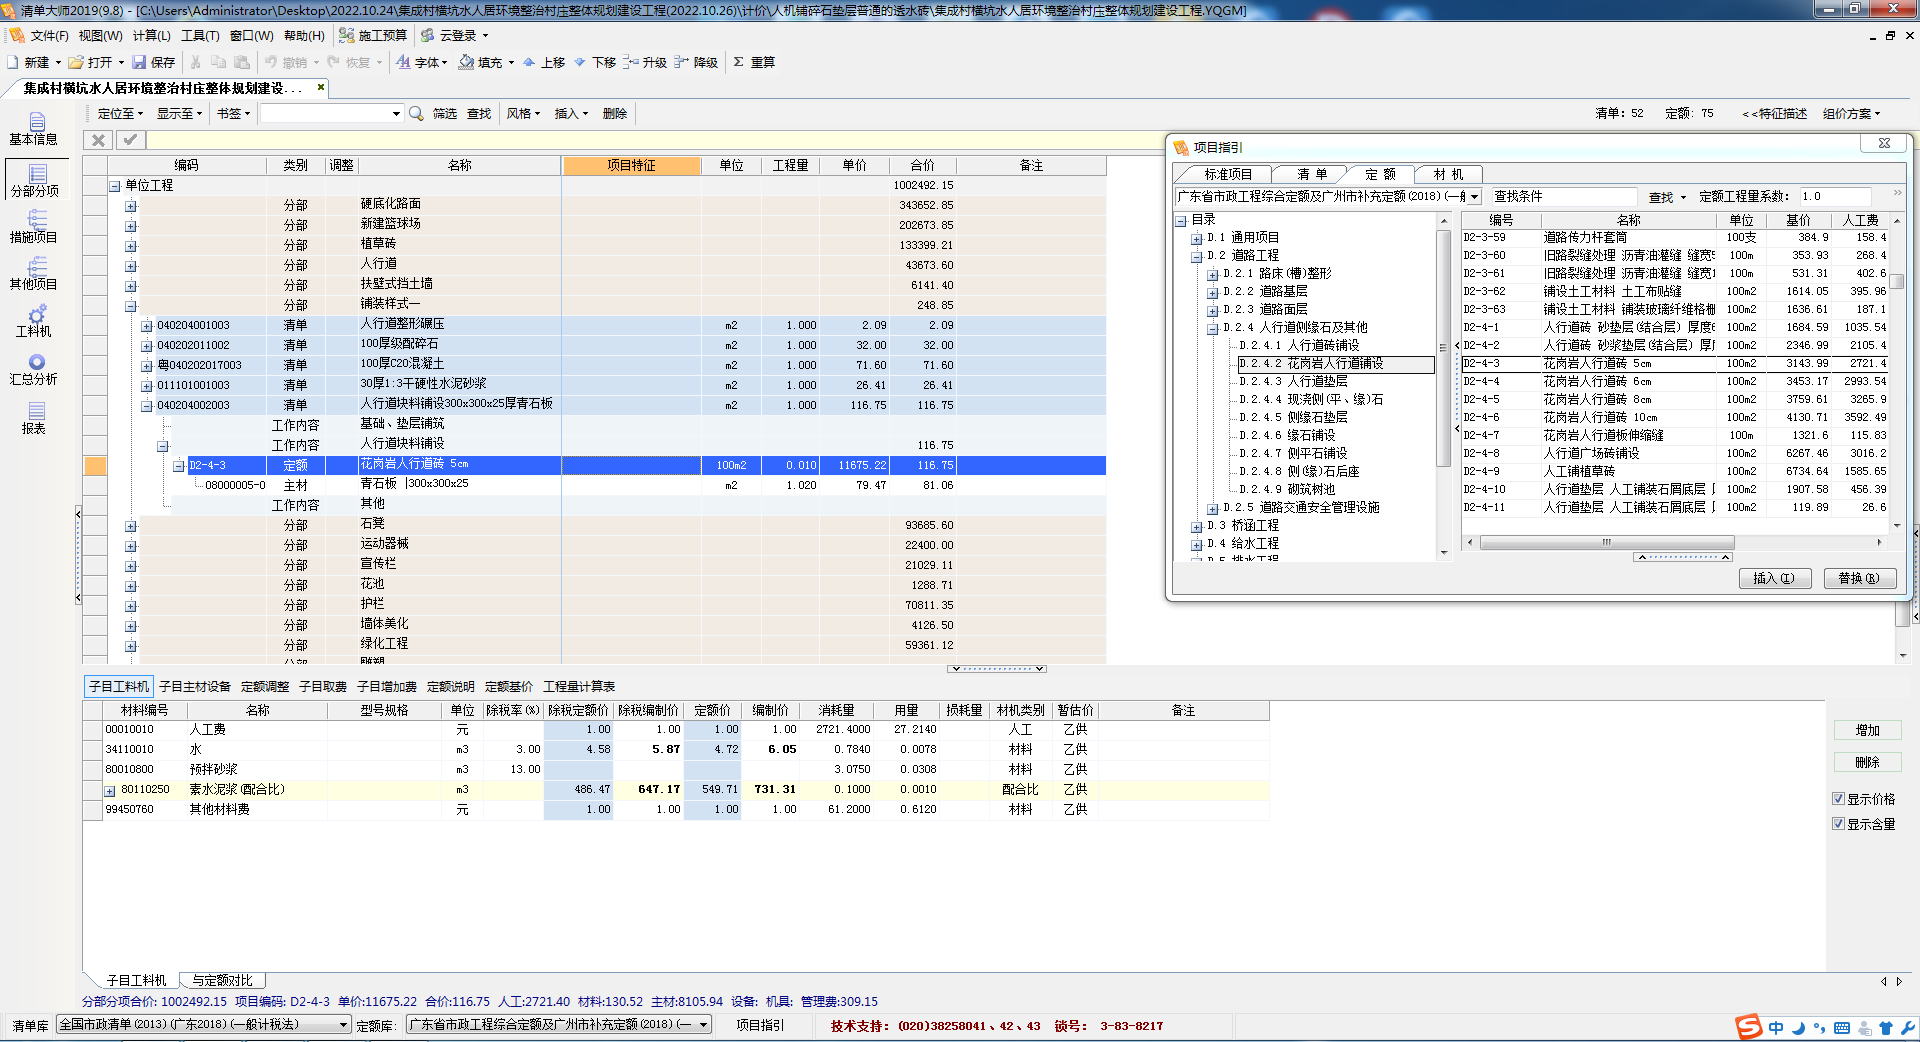Click the 下移 (Move down) arrow icon

(x=580, y=62)
